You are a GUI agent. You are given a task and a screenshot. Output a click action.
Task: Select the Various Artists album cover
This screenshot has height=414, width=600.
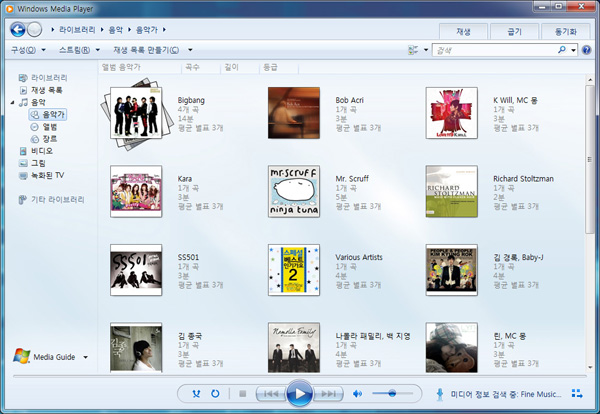(x=293, y=270)
